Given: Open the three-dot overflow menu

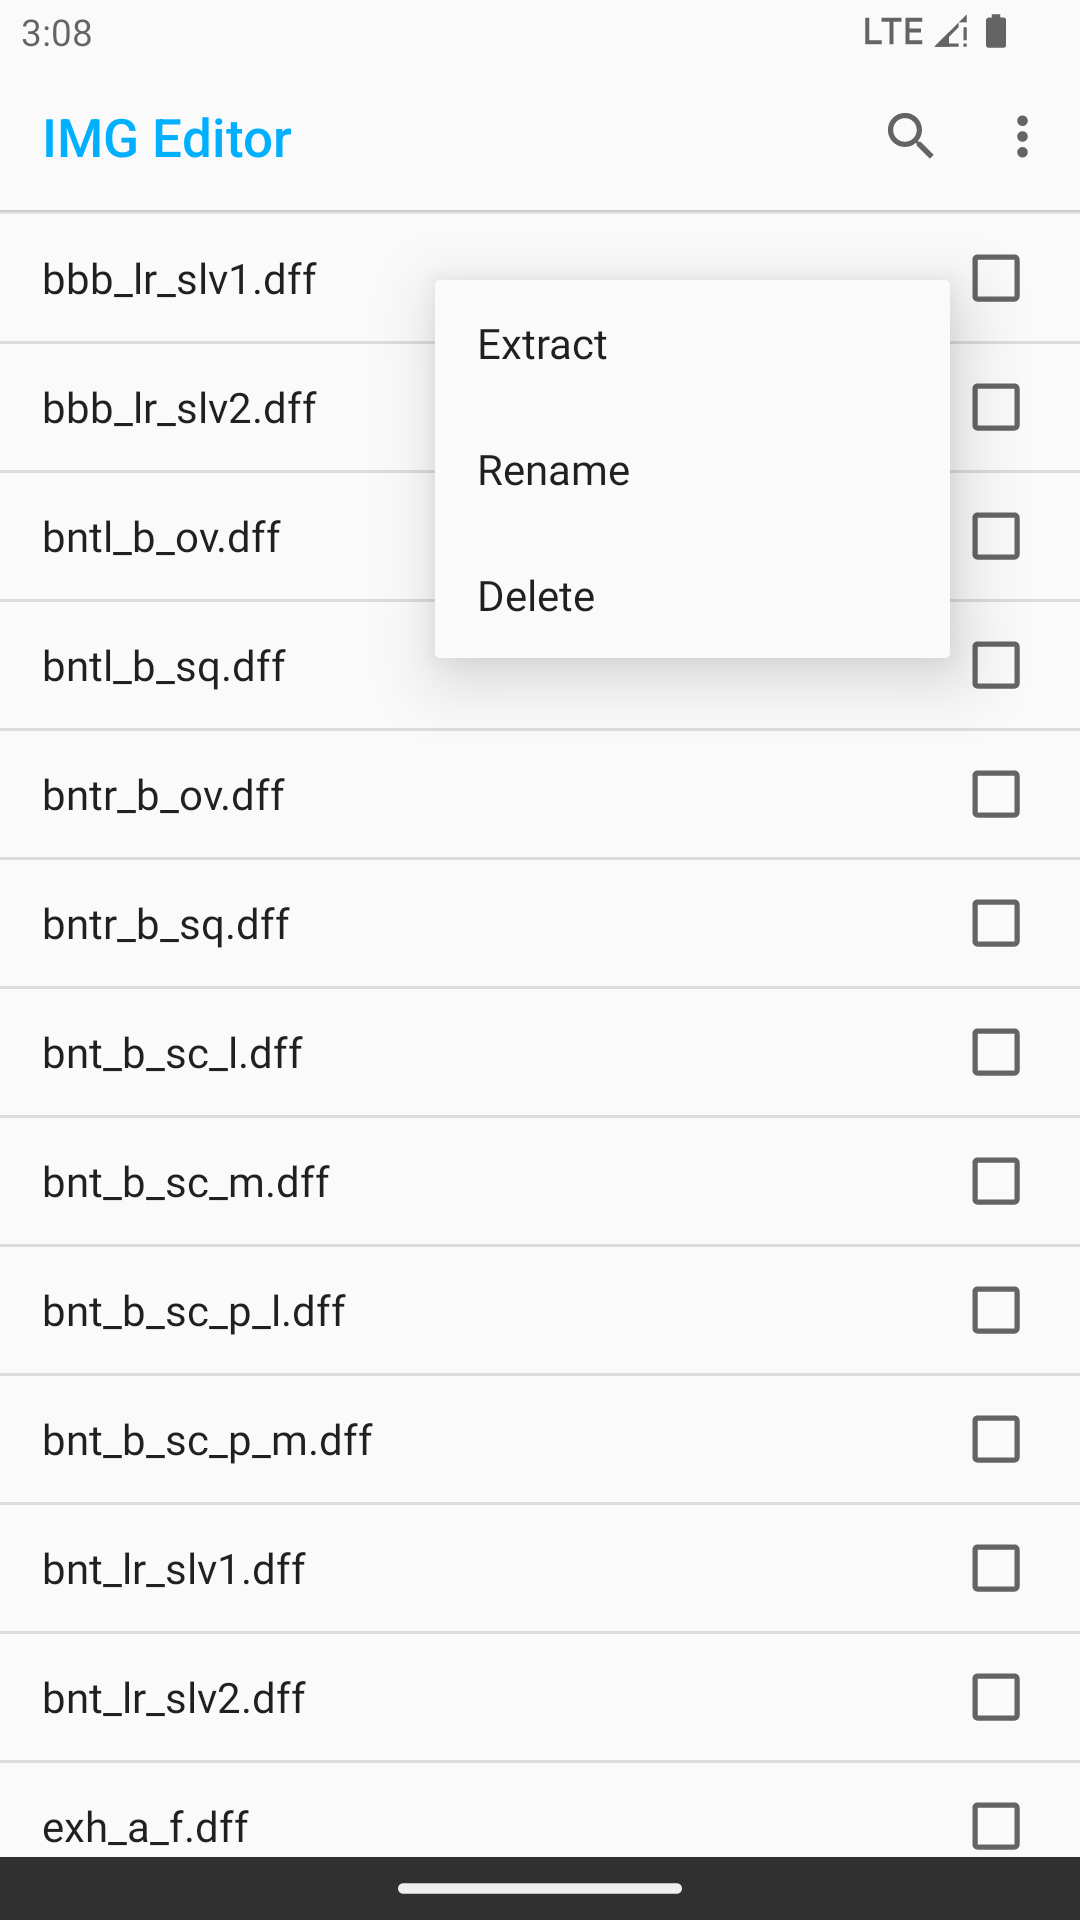Looking at the screenshot, I should pos(1021,137).
